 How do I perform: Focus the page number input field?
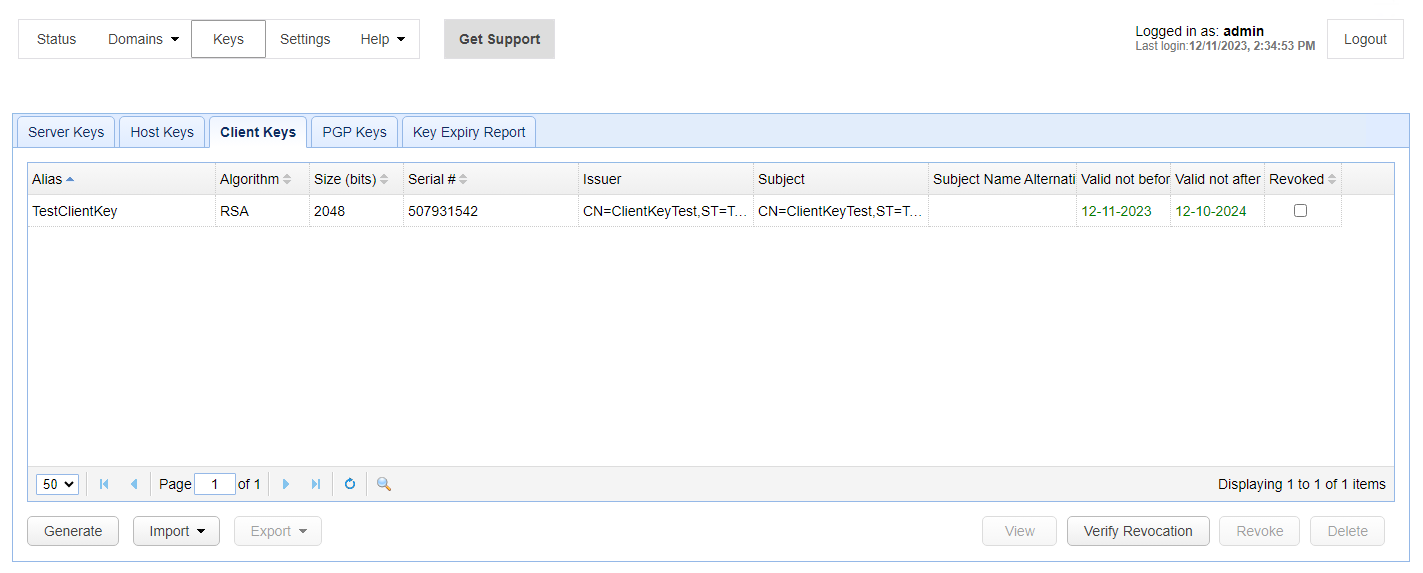click(x=215, y=484)
